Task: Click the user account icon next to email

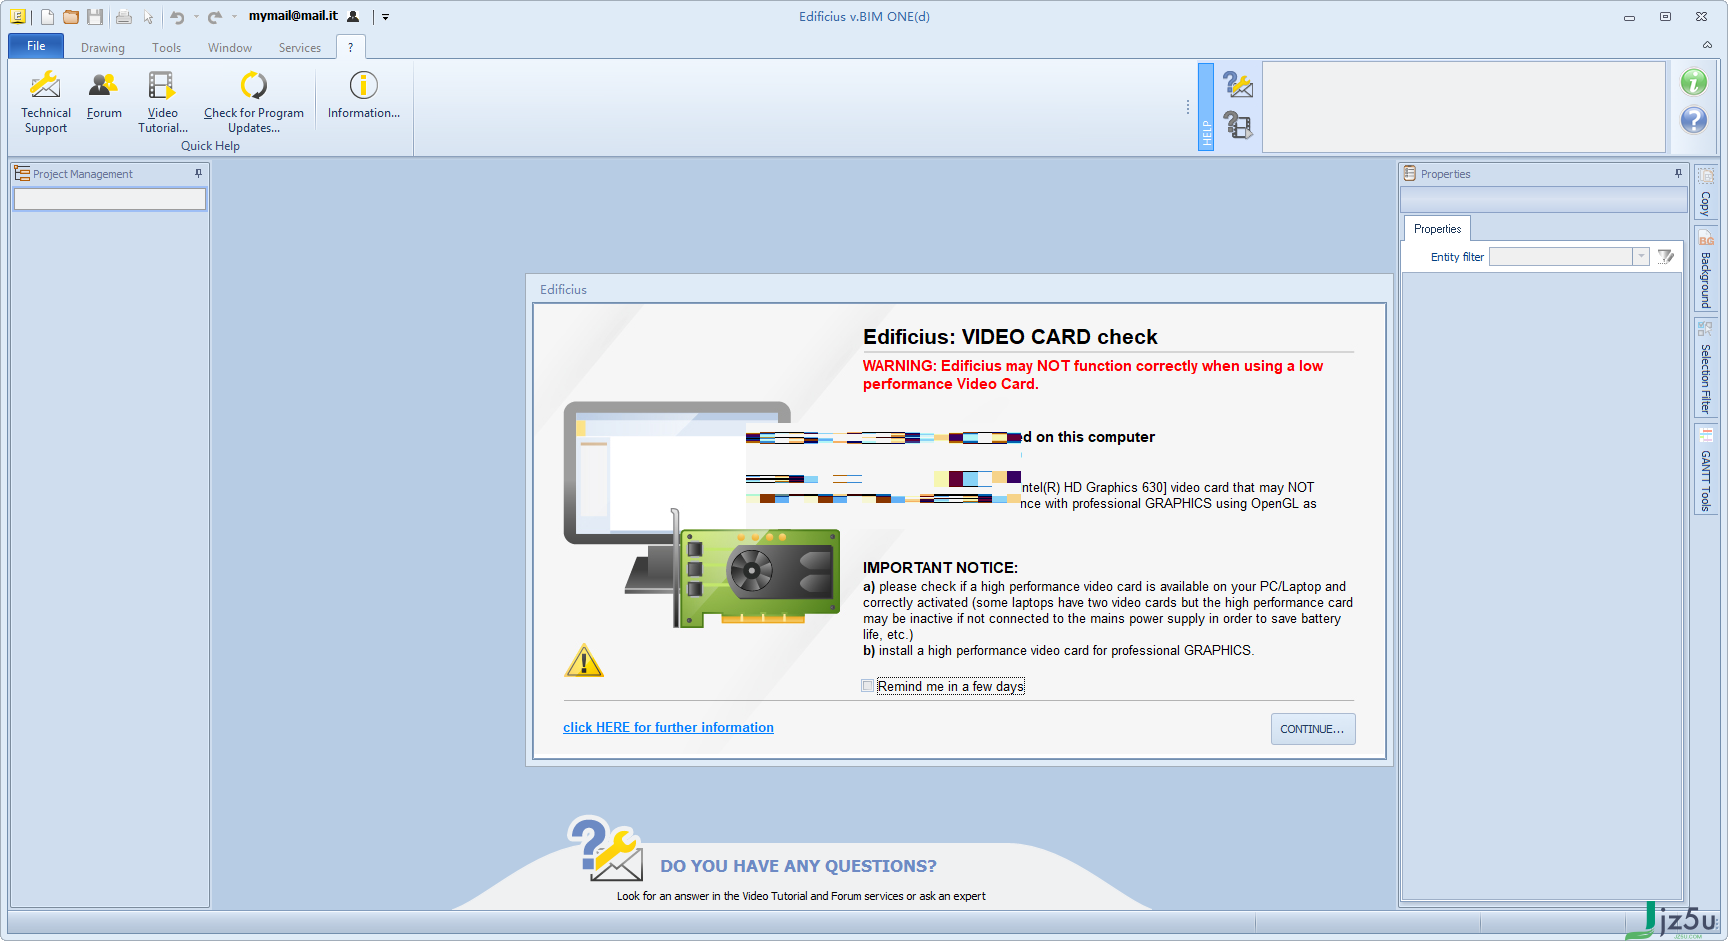Action: [x=353, y=17]
